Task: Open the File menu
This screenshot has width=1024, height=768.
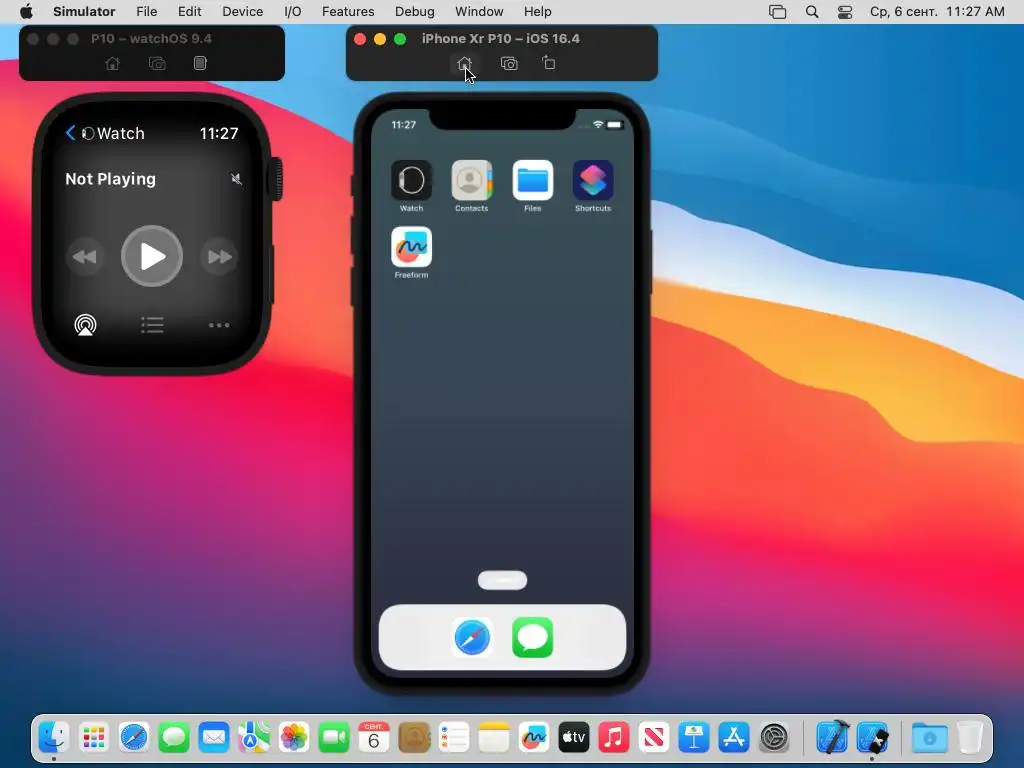Action: pos(146,12)
